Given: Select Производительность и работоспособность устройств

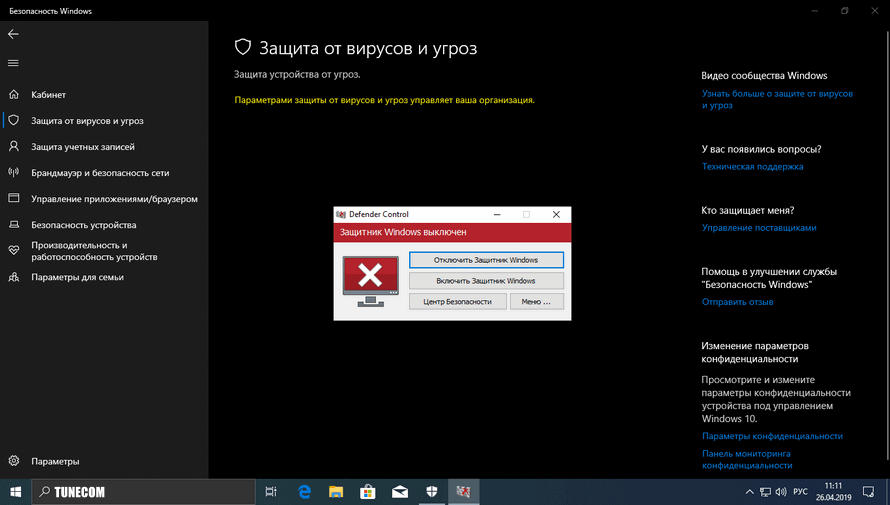Looking at the screenshot, I should point(104,251).
